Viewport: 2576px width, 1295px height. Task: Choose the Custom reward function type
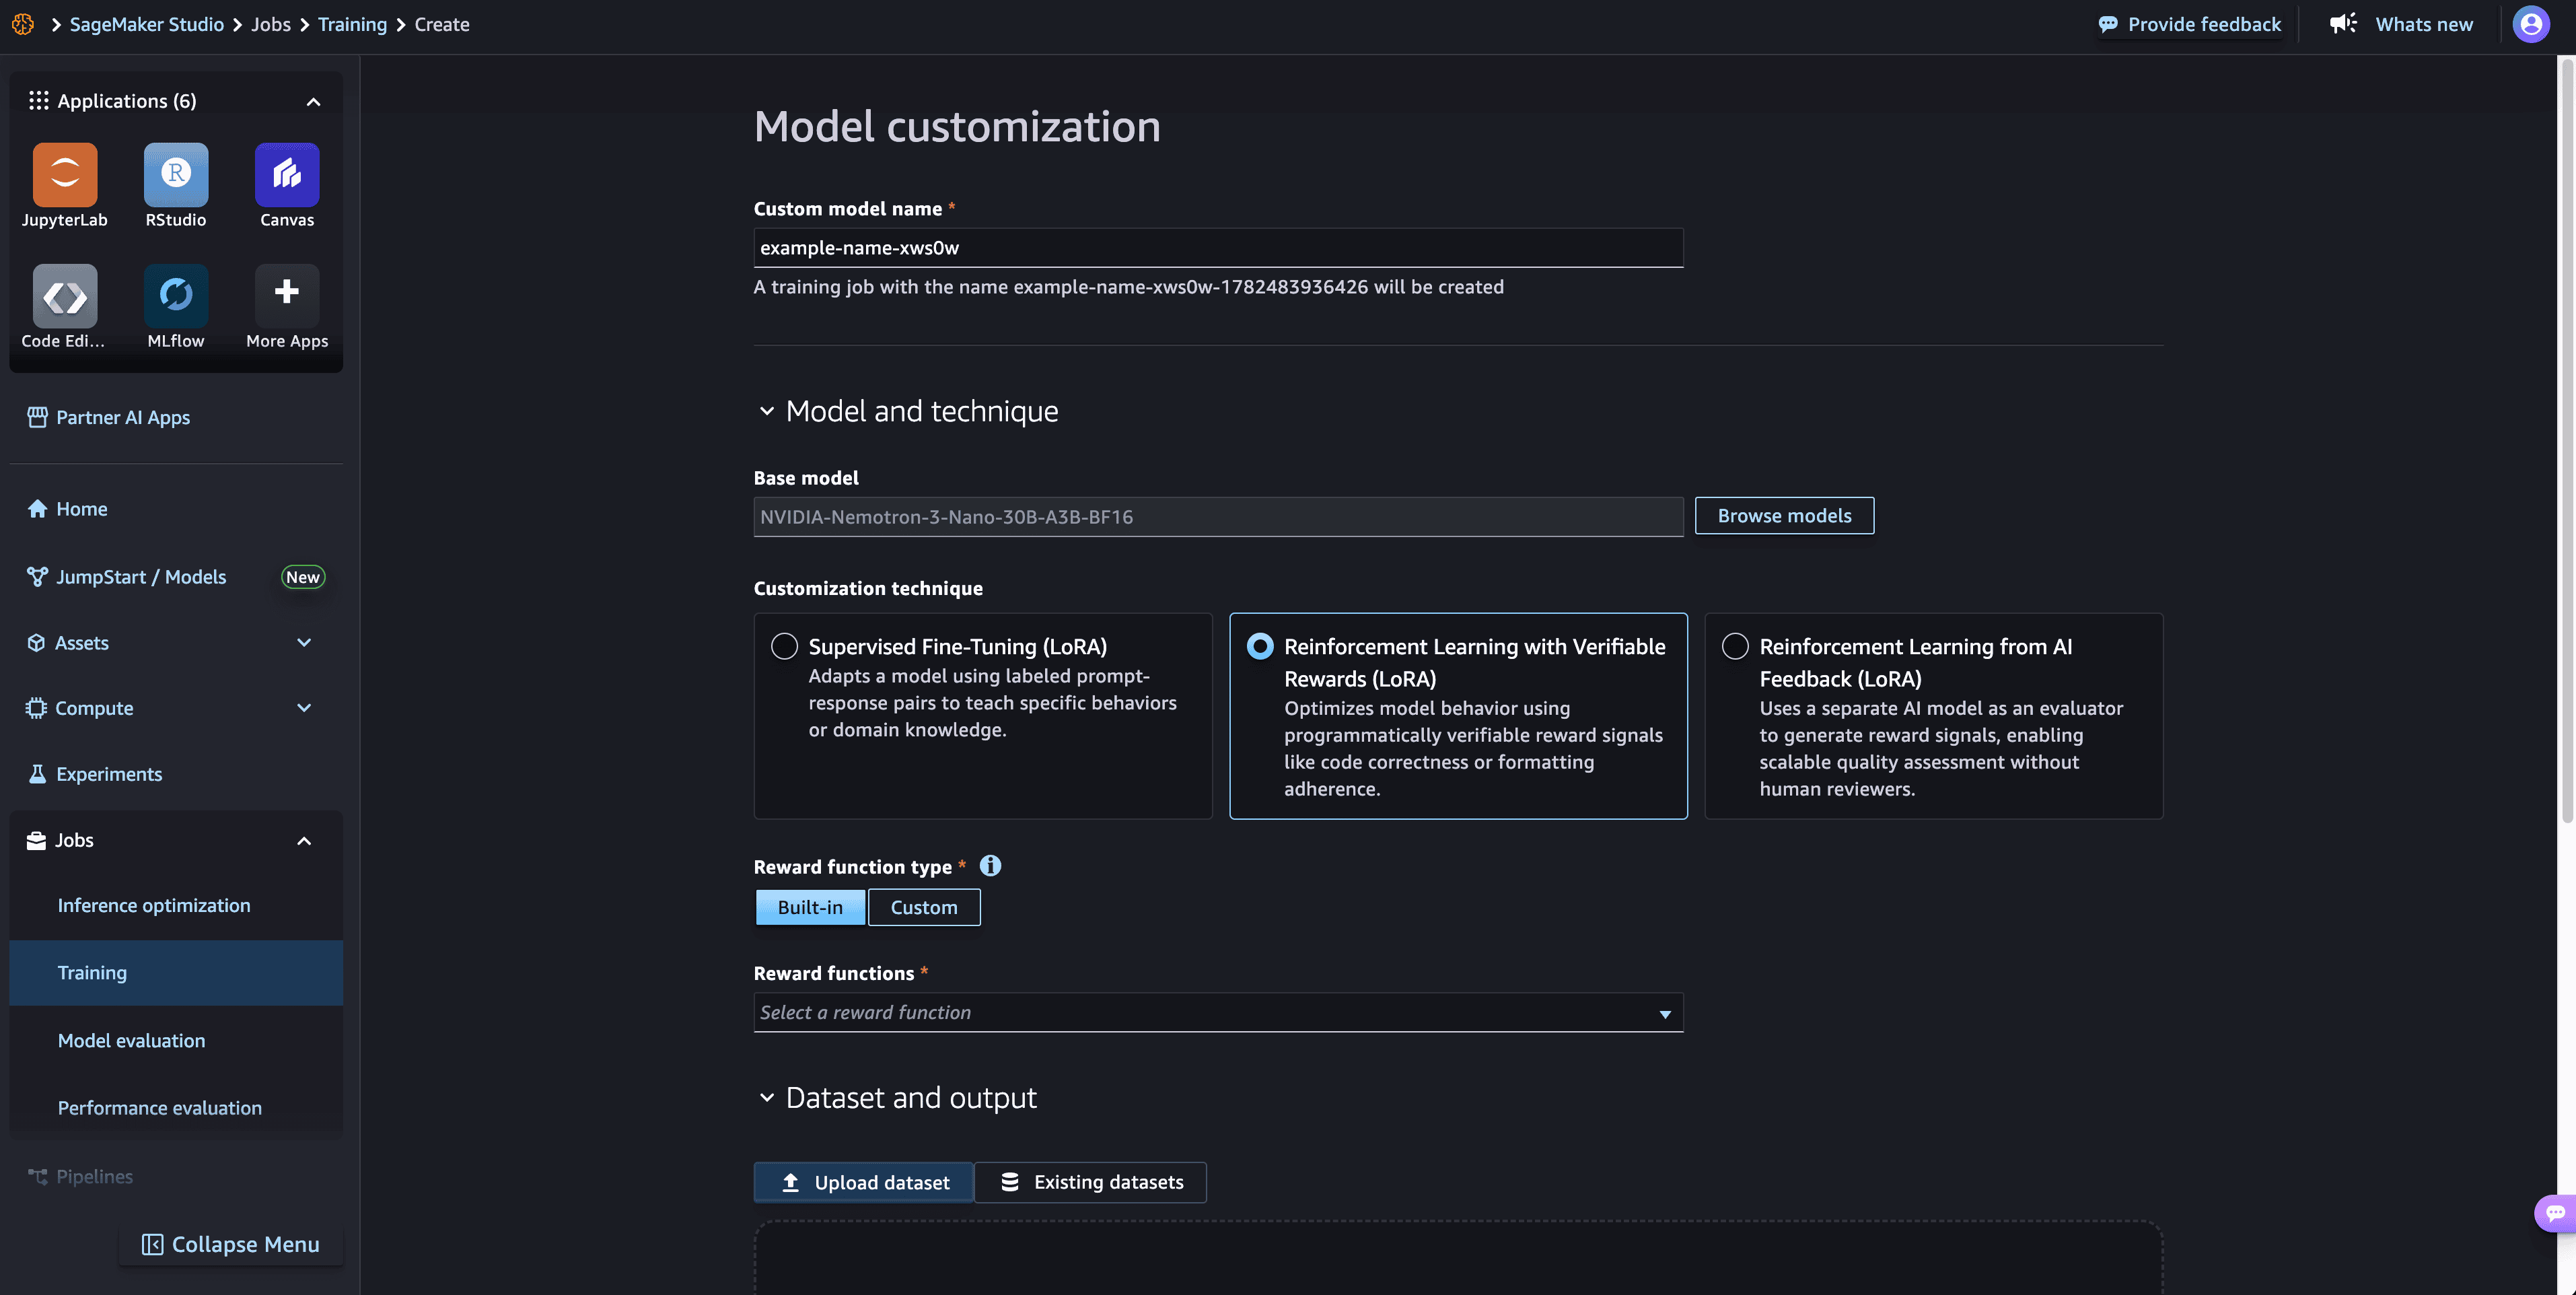[924, 907]
